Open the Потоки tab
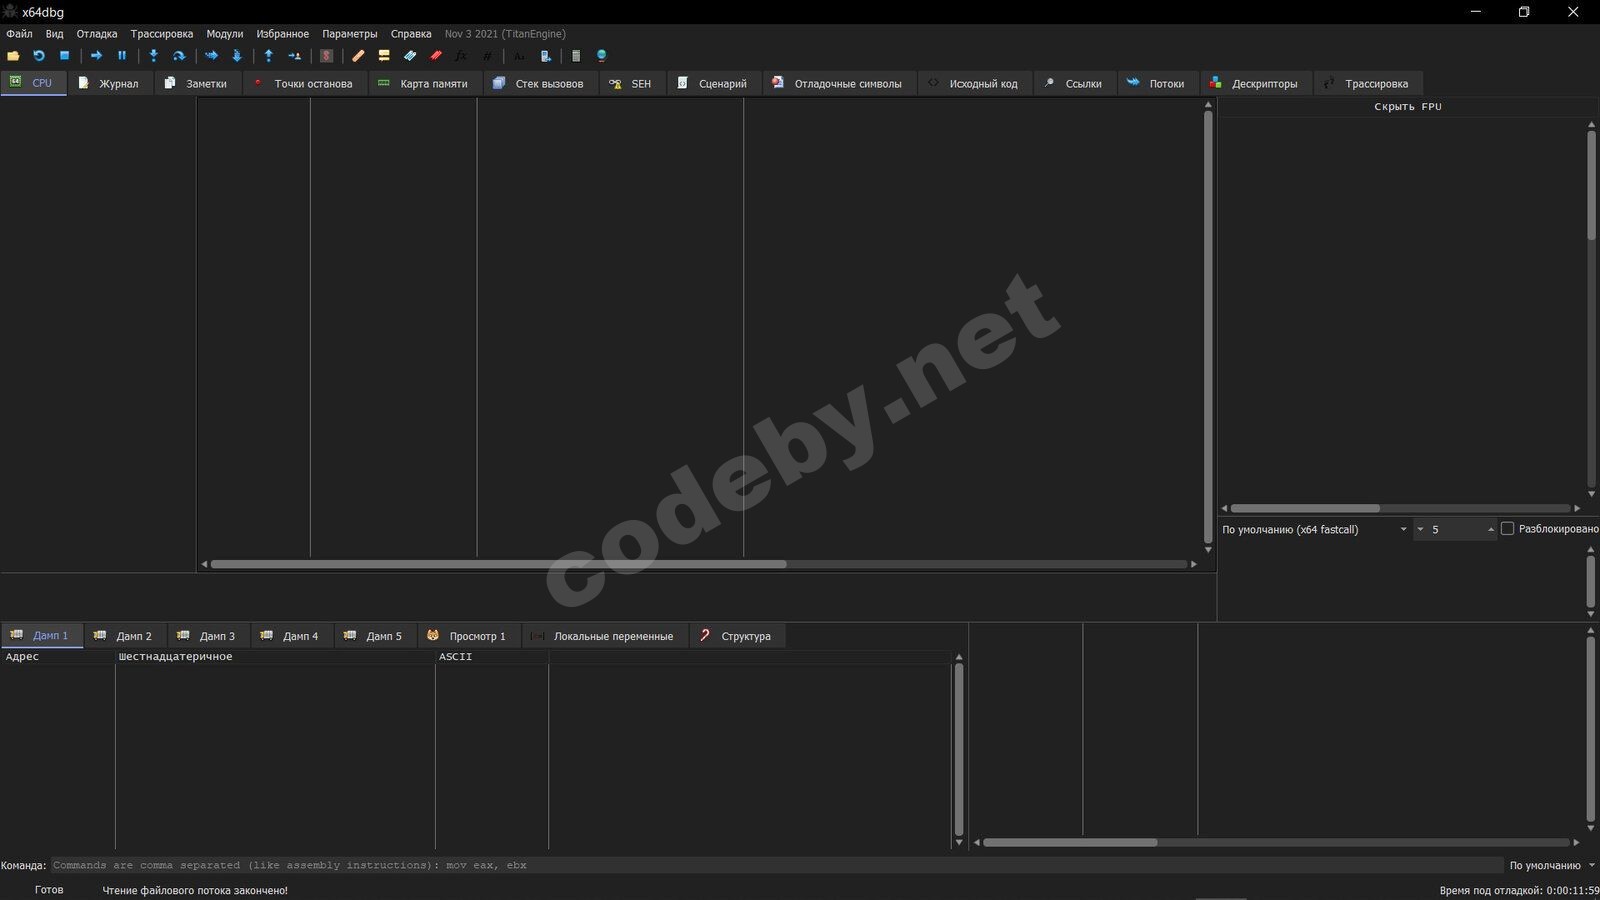This screenshot has height=900, width=1600. [x=1157, y=83]
